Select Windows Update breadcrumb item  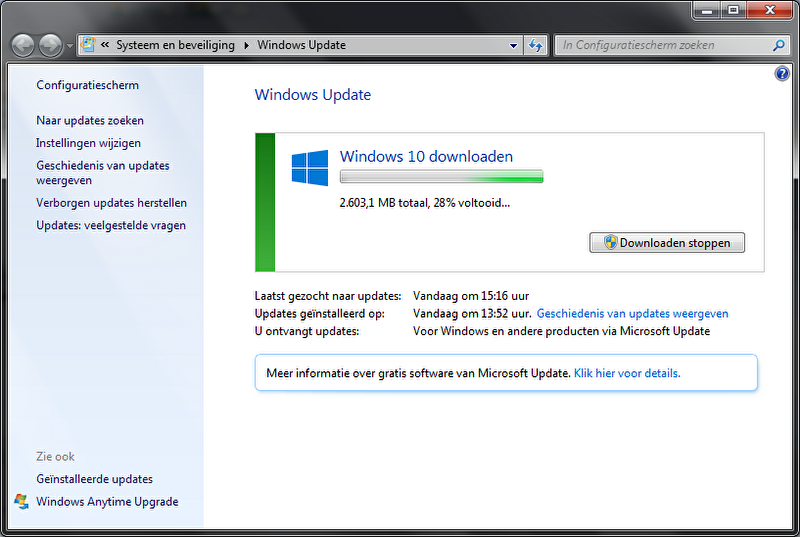tap(301, 45)
